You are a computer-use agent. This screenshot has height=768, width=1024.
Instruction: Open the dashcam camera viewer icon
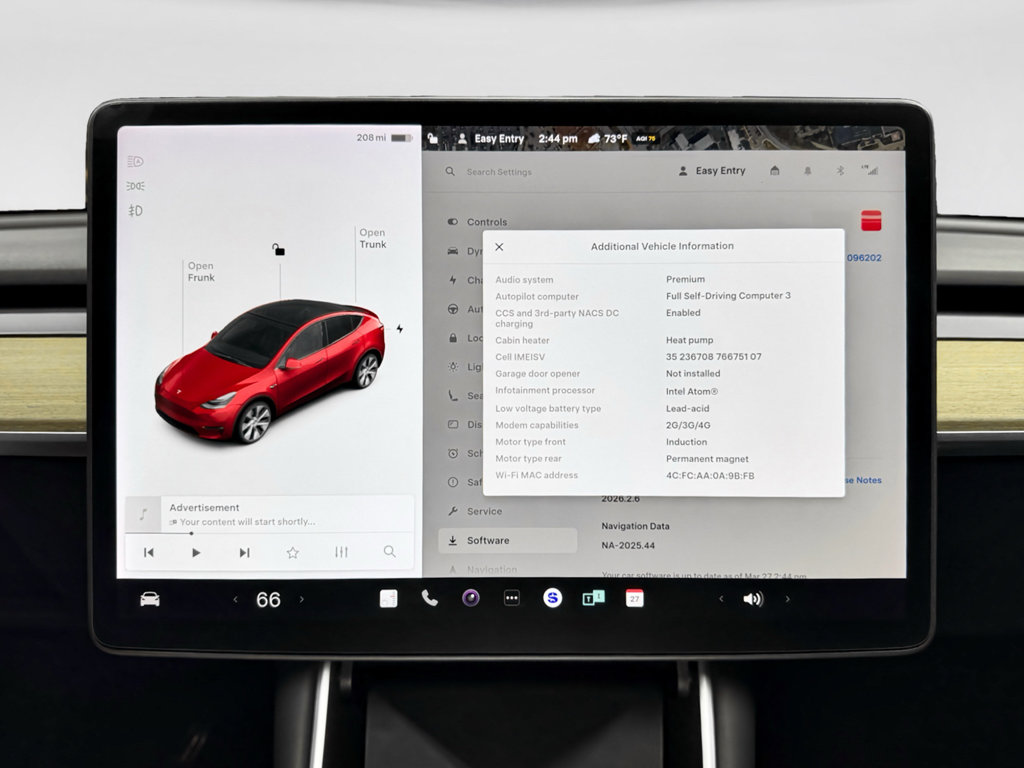coord(469,598)
